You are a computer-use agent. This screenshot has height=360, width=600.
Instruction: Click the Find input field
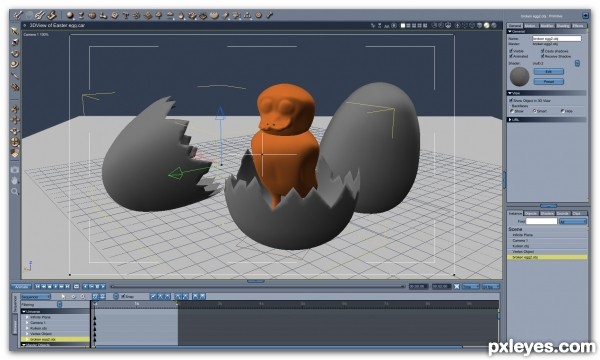click(x=541, y=222)
